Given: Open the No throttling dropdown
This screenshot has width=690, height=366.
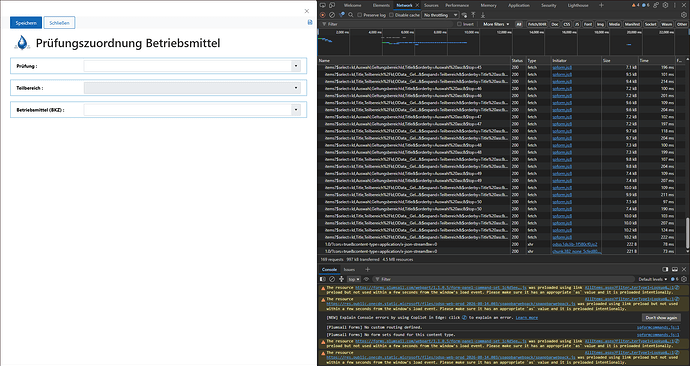Looking at the screenshot, I should pyautogui.click(x=440, y=15).
